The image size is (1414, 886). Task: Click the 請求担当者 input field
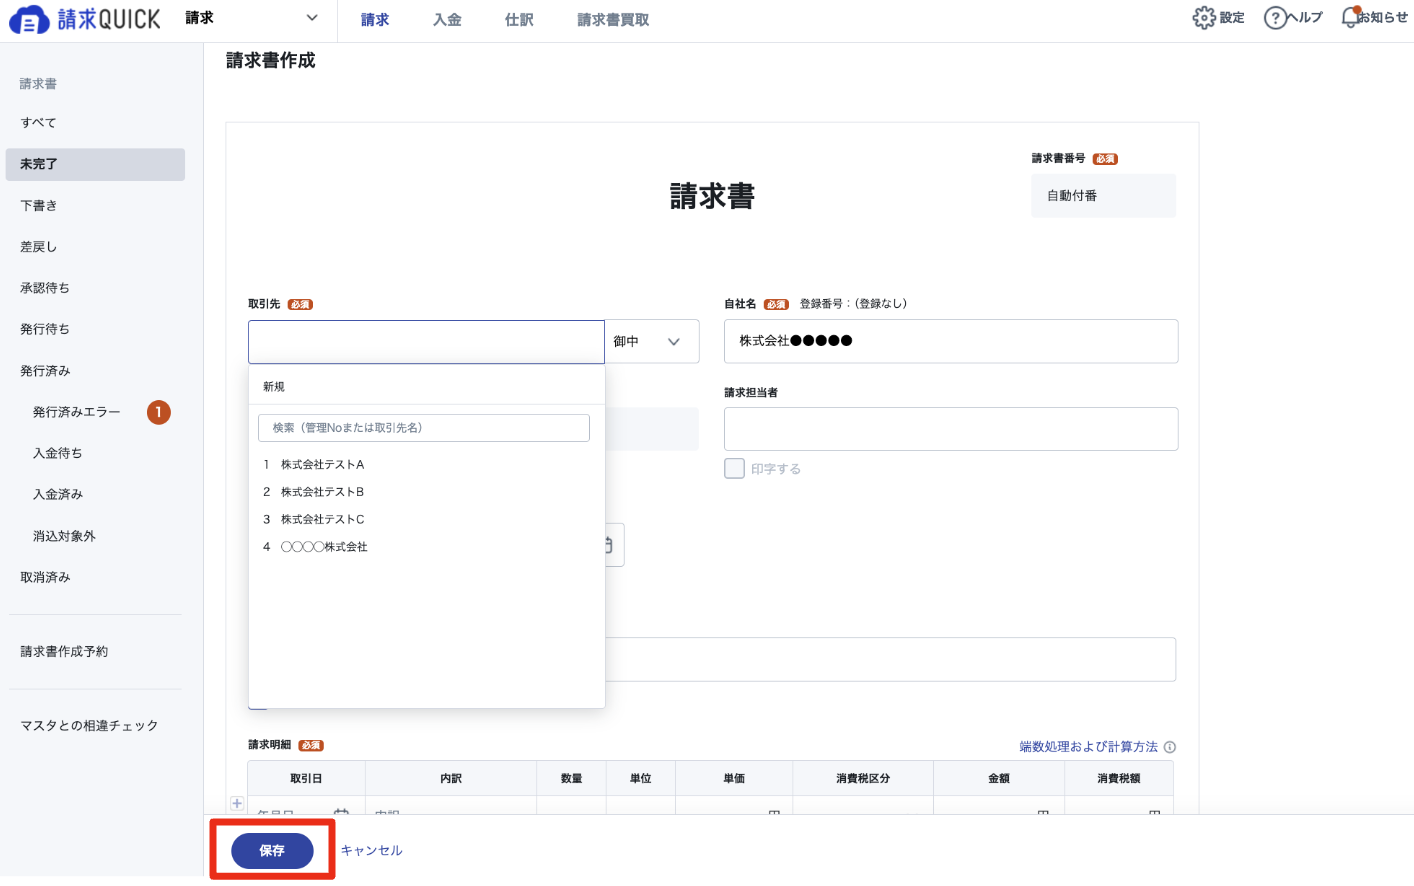(x=951, y=429)
